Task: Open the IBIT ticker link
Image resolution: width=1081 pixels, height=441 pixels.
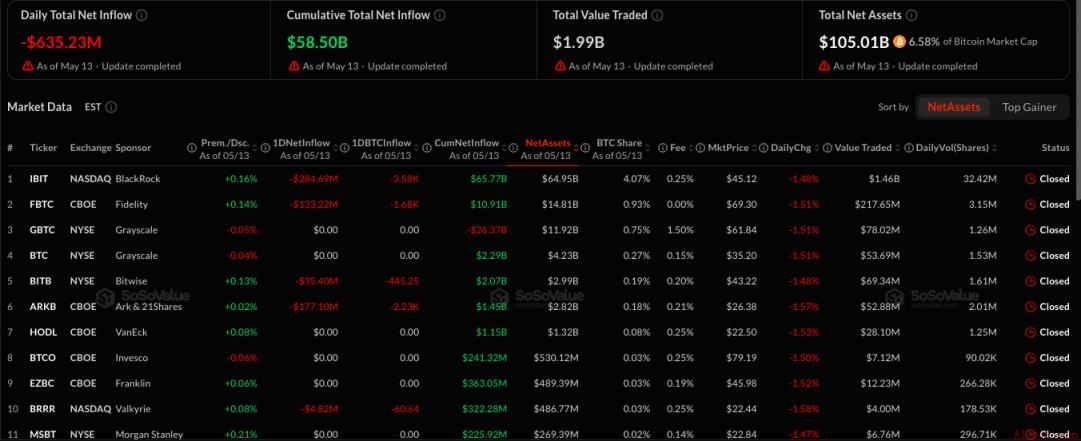Action: (39, 178)
